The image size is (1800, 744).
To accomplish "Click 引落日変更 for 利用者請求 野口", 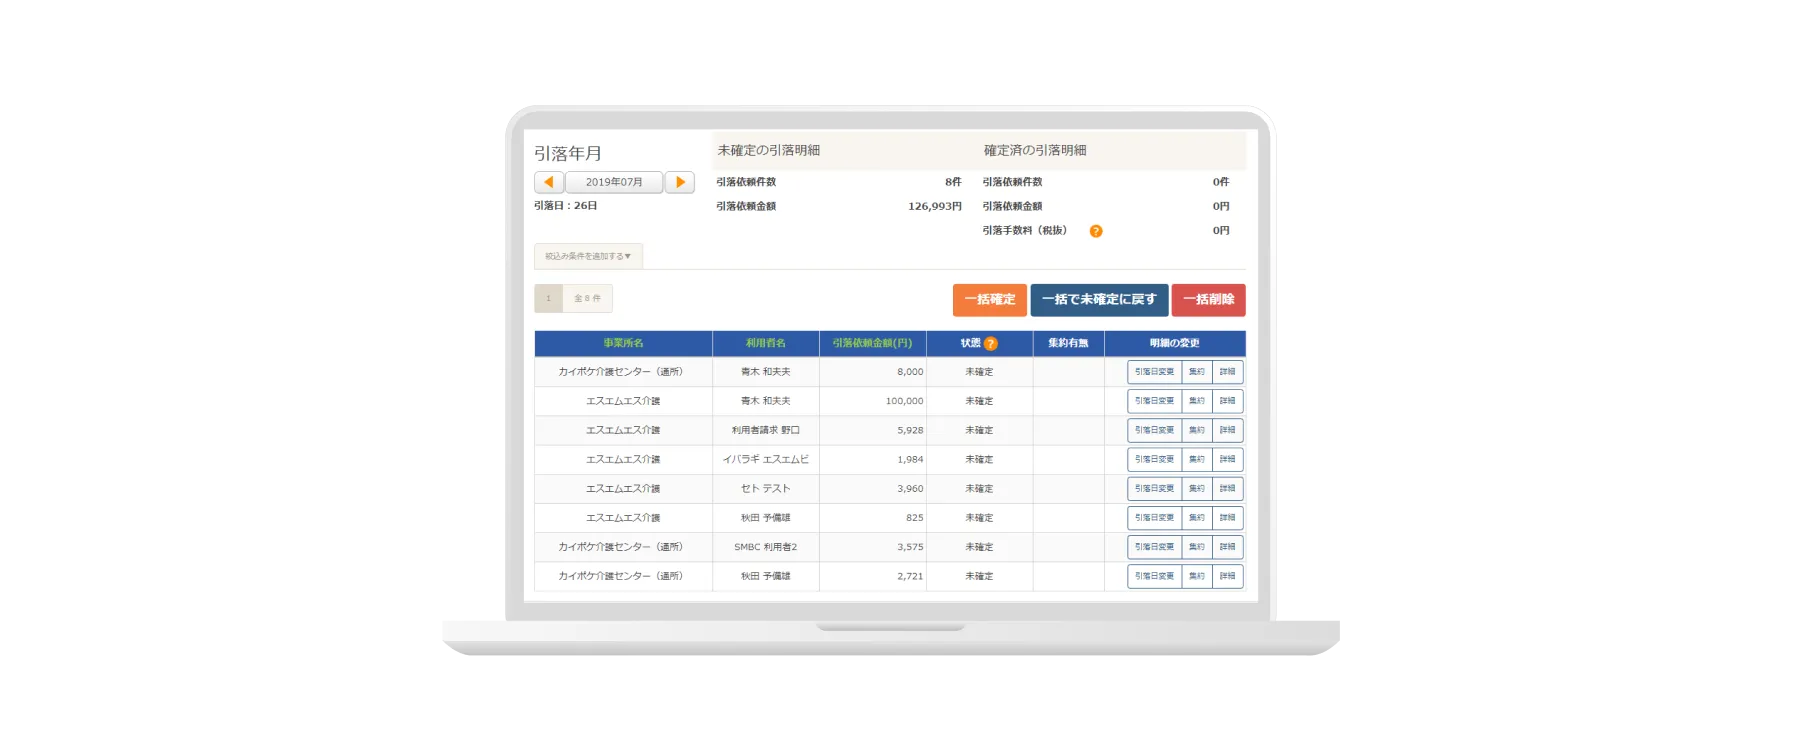I will coord(1154,430).
